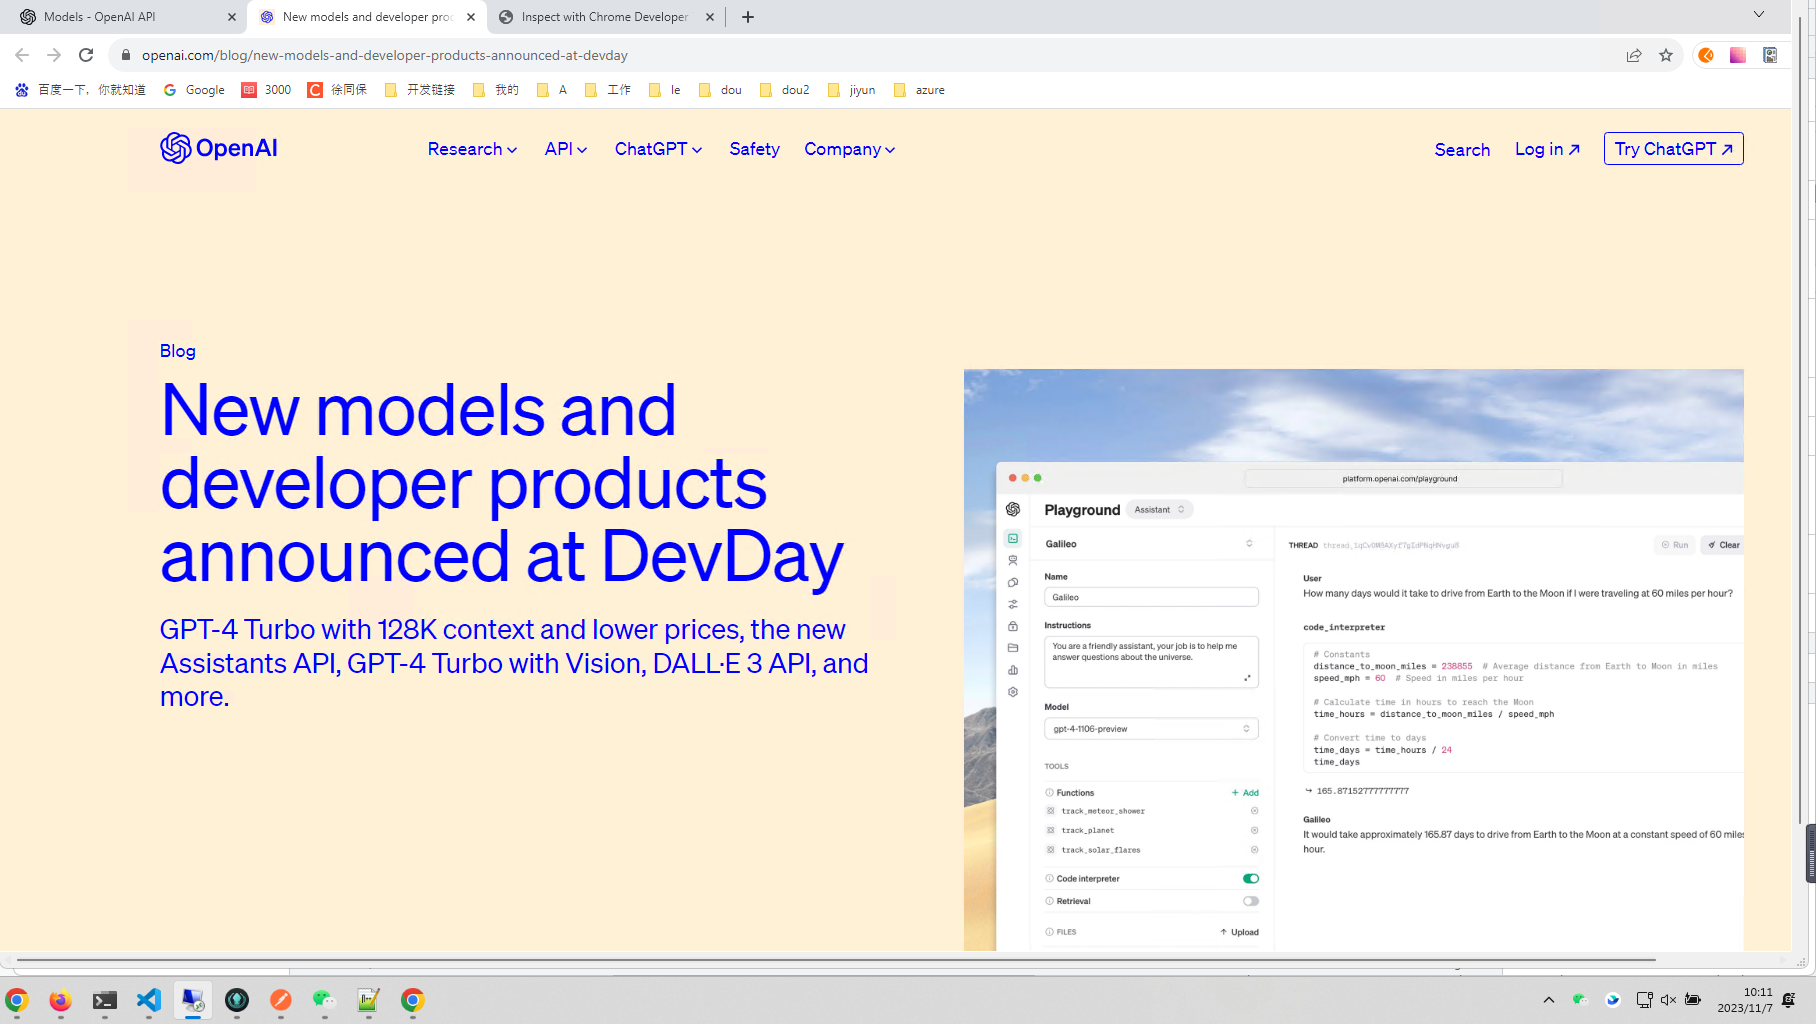Open Visual Studio Code from the taskbar

pos(149,1000)
